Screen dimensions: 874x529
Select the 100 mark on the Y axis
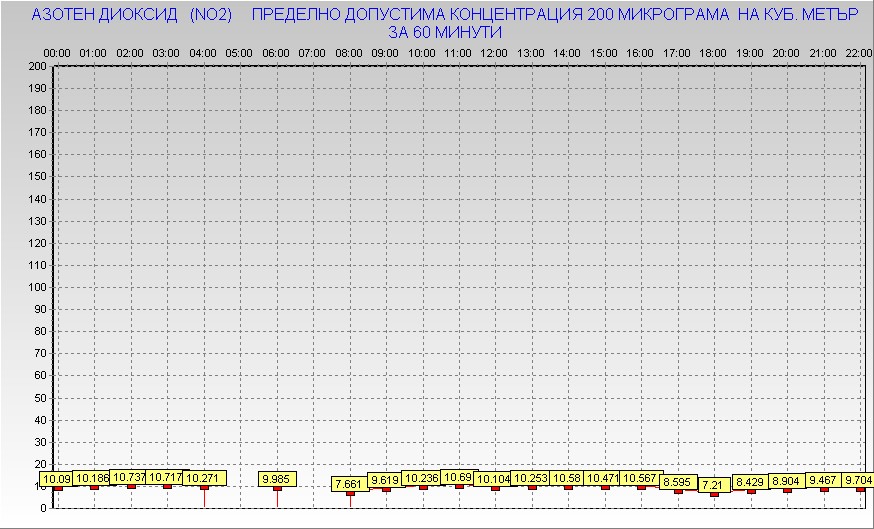(37, 287)
